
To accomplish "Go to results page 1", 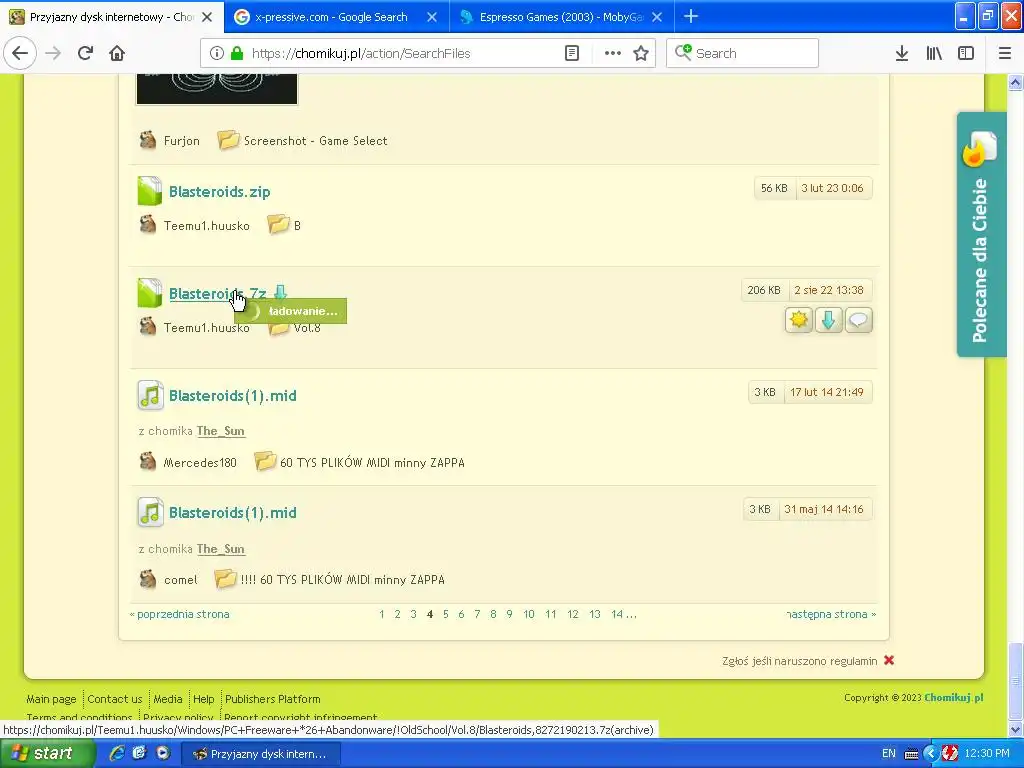I will pyautogui.click(x=381, y=615).
